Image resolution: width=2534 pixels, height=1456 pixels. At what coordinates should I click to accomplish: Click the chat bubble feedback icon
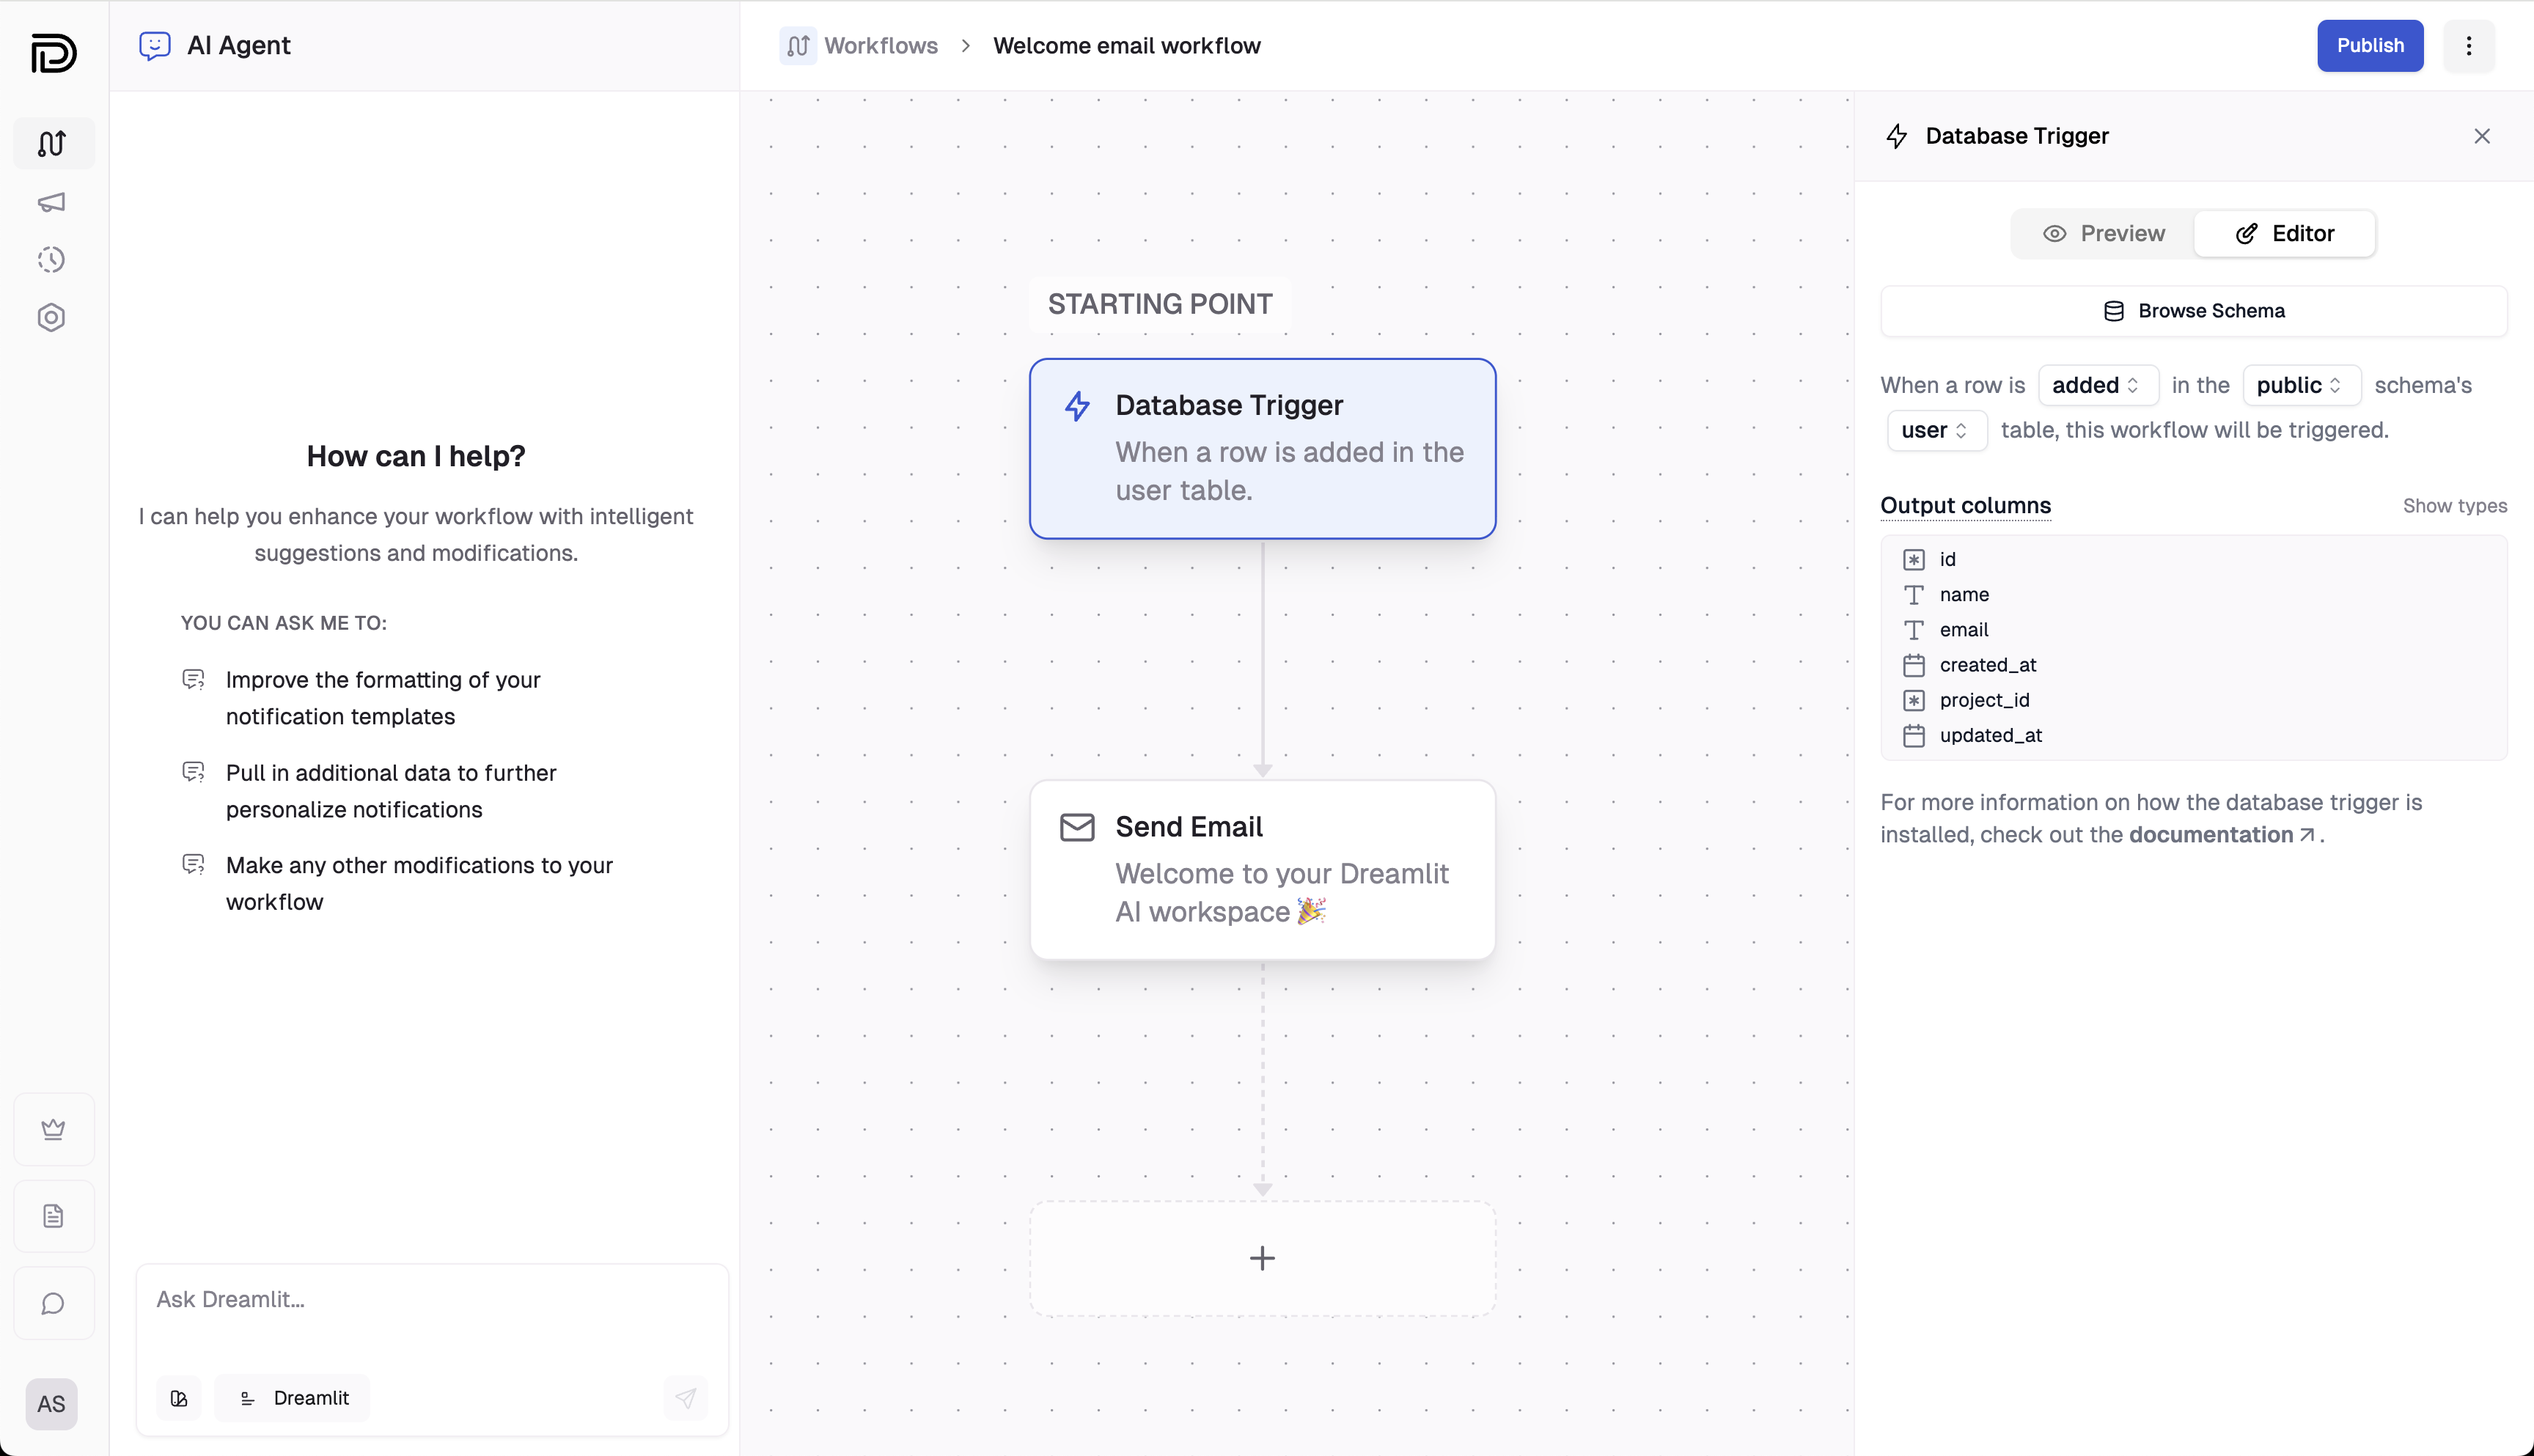(54, 1303)
